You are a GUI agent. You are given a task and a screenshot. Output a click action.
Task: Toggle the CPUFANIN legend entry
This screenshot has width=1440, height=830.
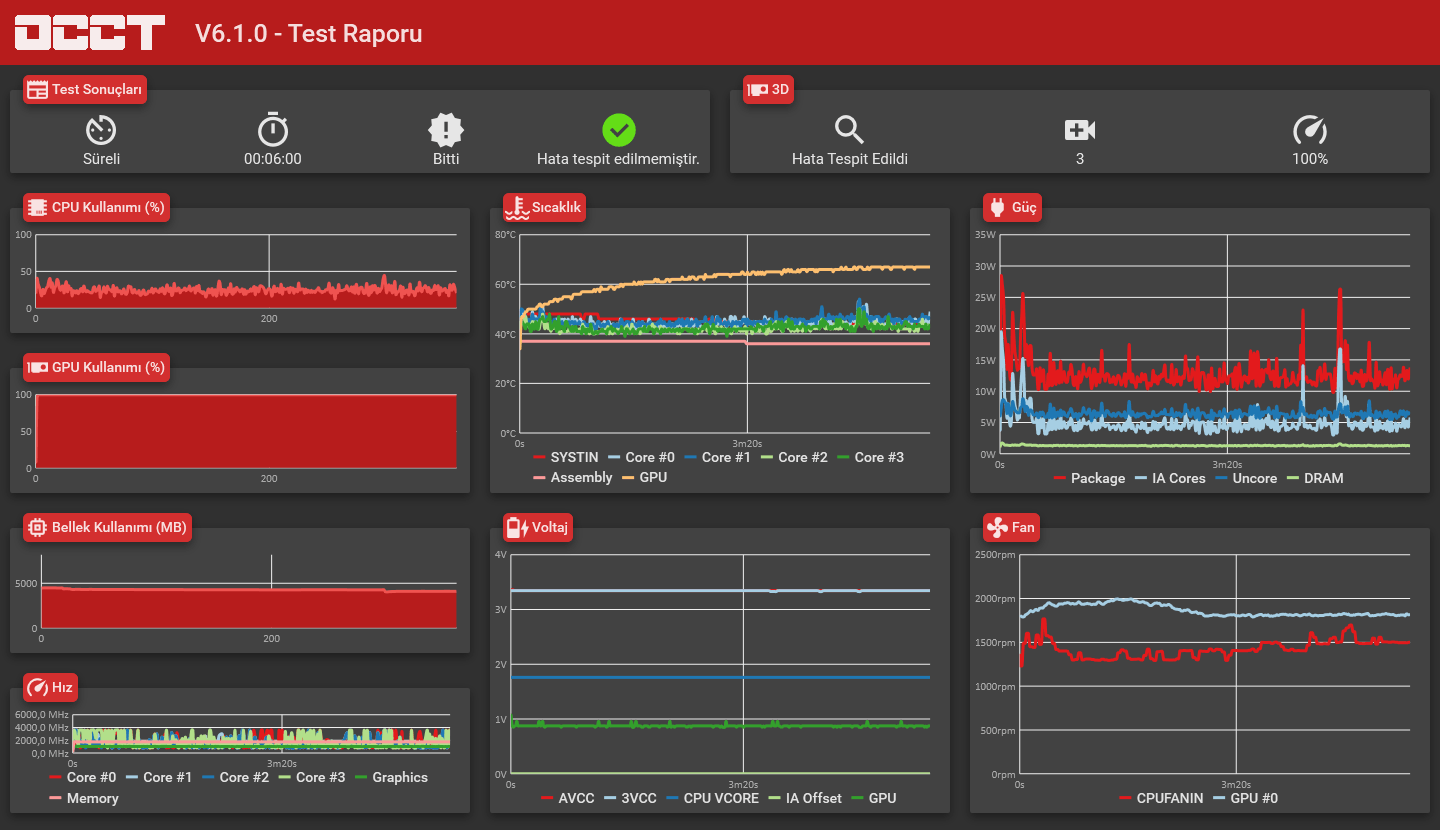(x=1160, y=798)
